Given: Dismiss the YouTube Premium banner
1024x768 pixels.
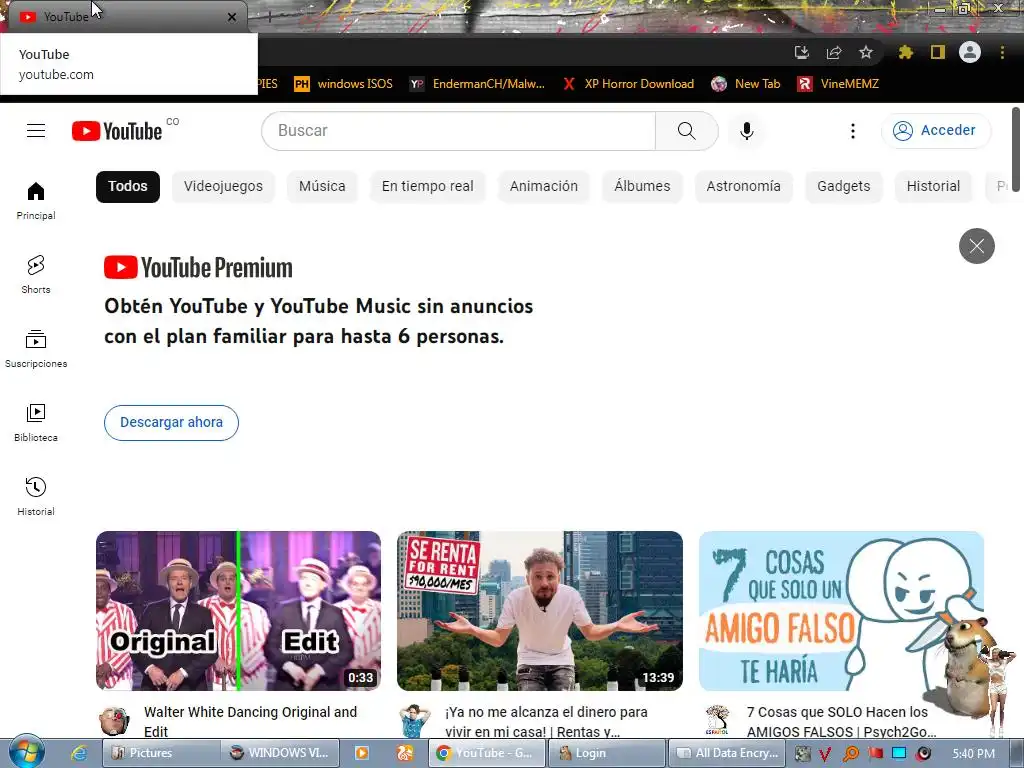Looking at the screenshot, I should tap(976, 246).
